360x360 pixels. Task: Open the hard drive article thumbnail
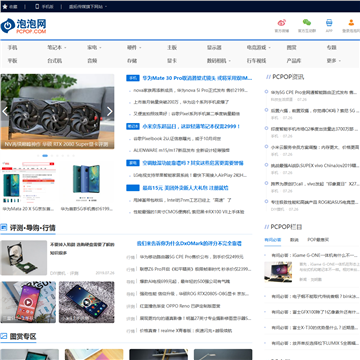coord(24,258)
